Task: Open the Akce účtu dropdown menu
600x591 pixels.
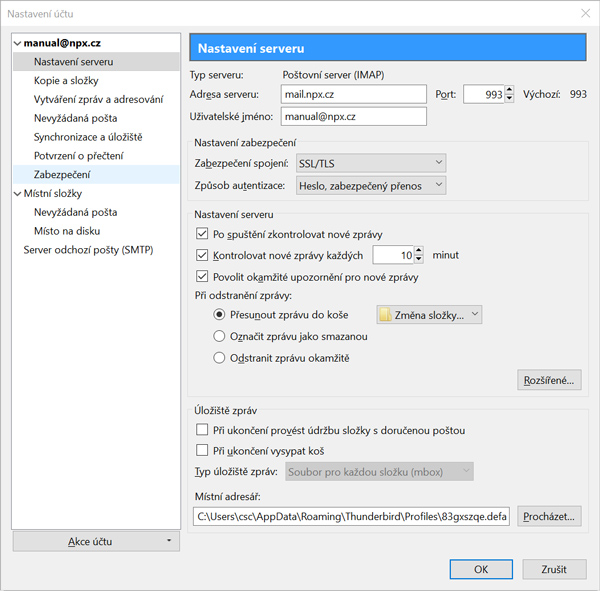Action: point(95,541)
